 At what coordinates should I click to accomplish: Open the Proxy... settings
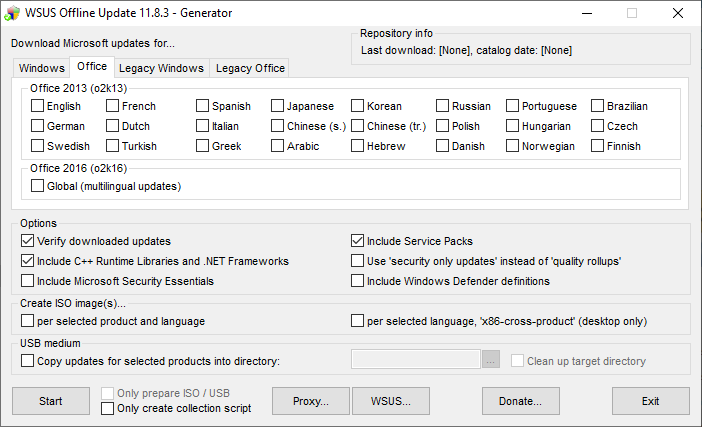311,401
